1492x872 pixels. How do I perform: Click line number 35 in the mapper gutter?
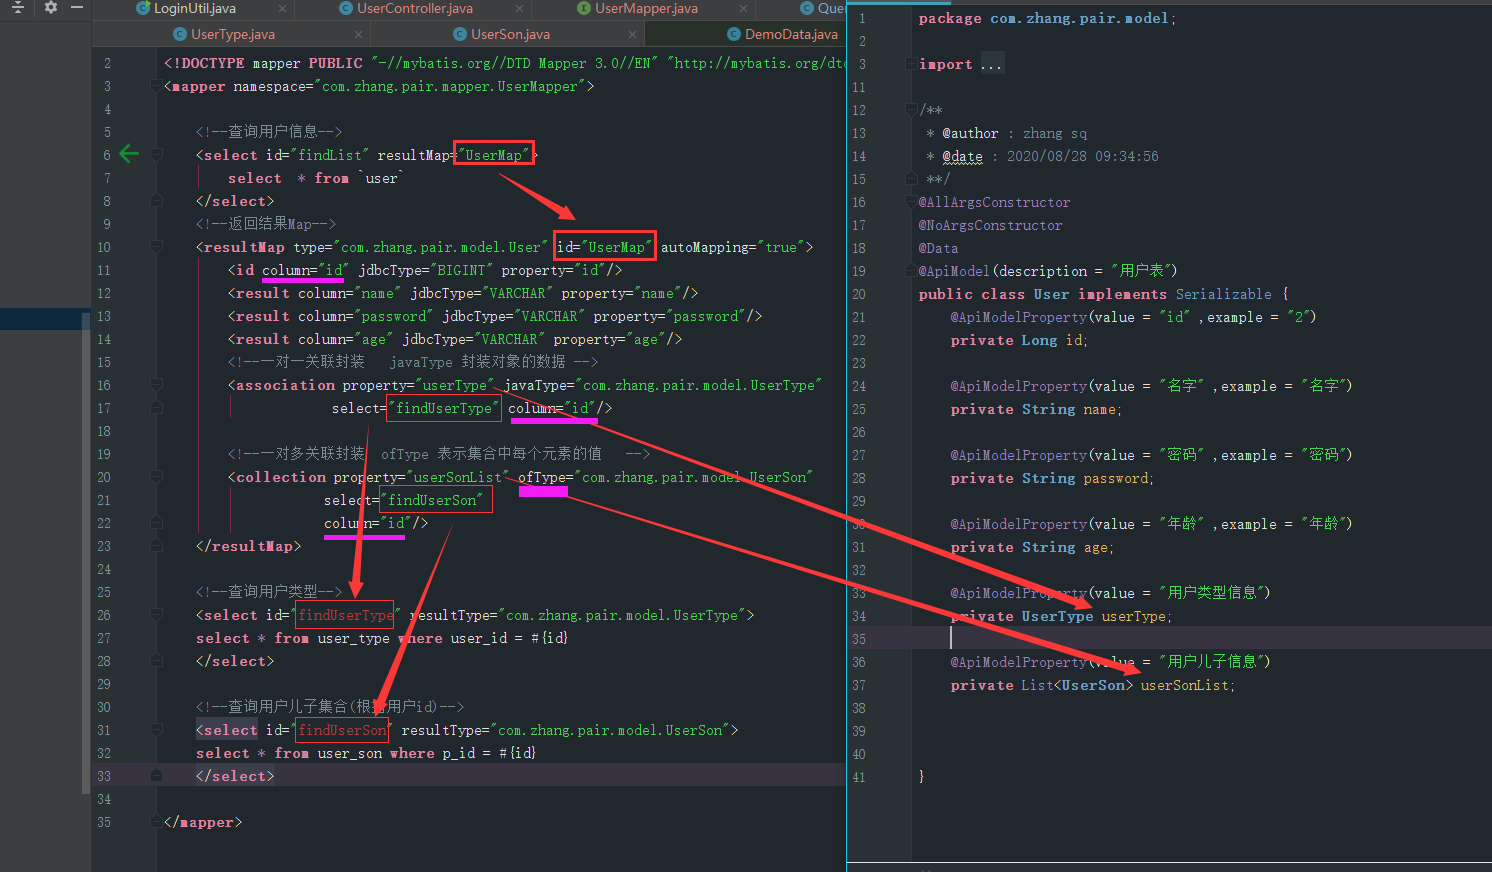pos(104,822)
